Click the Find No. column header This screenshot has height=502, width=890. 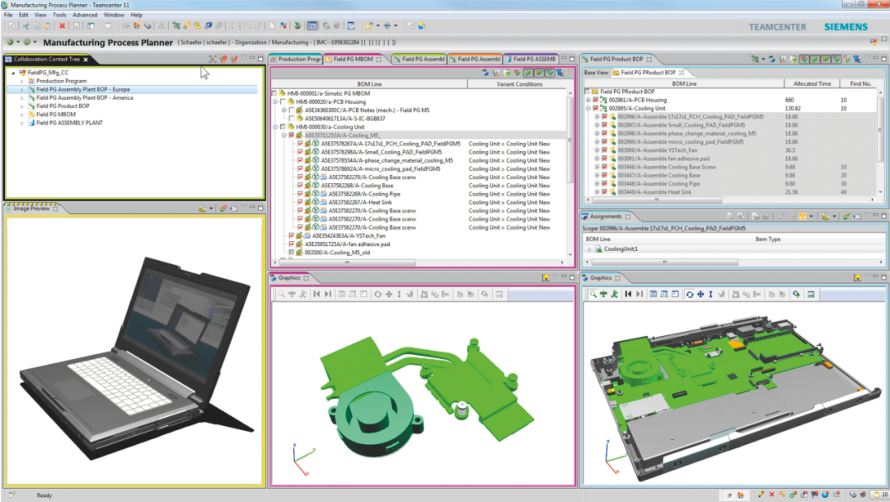click(860, 83)
